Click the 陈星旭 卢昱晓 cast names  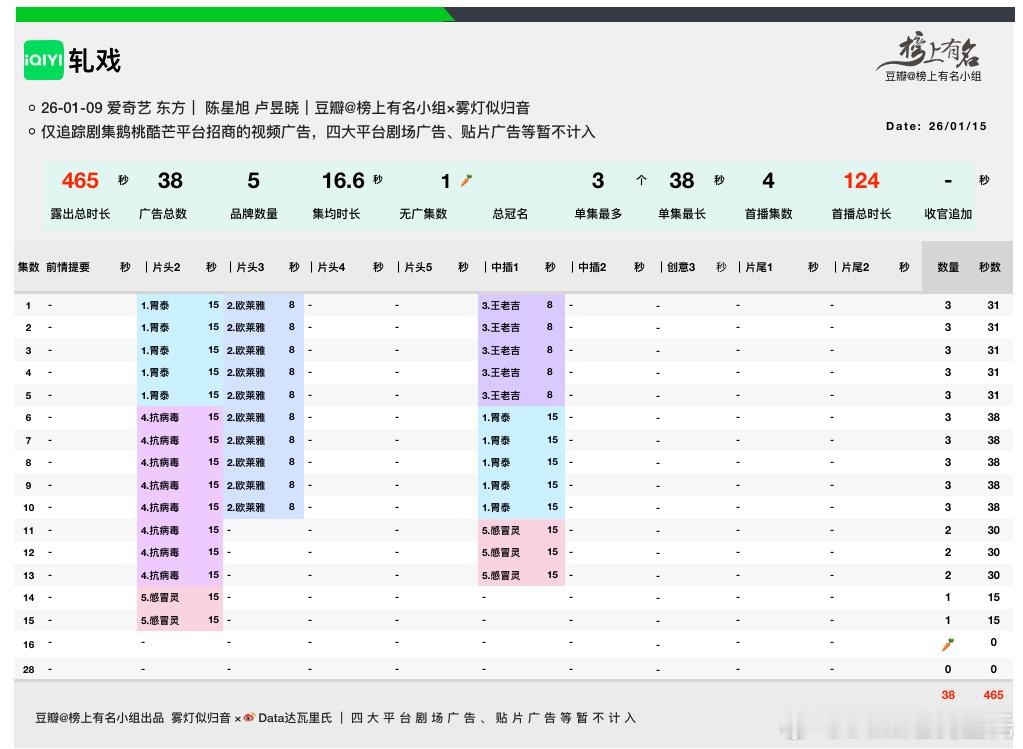point(252,108)
